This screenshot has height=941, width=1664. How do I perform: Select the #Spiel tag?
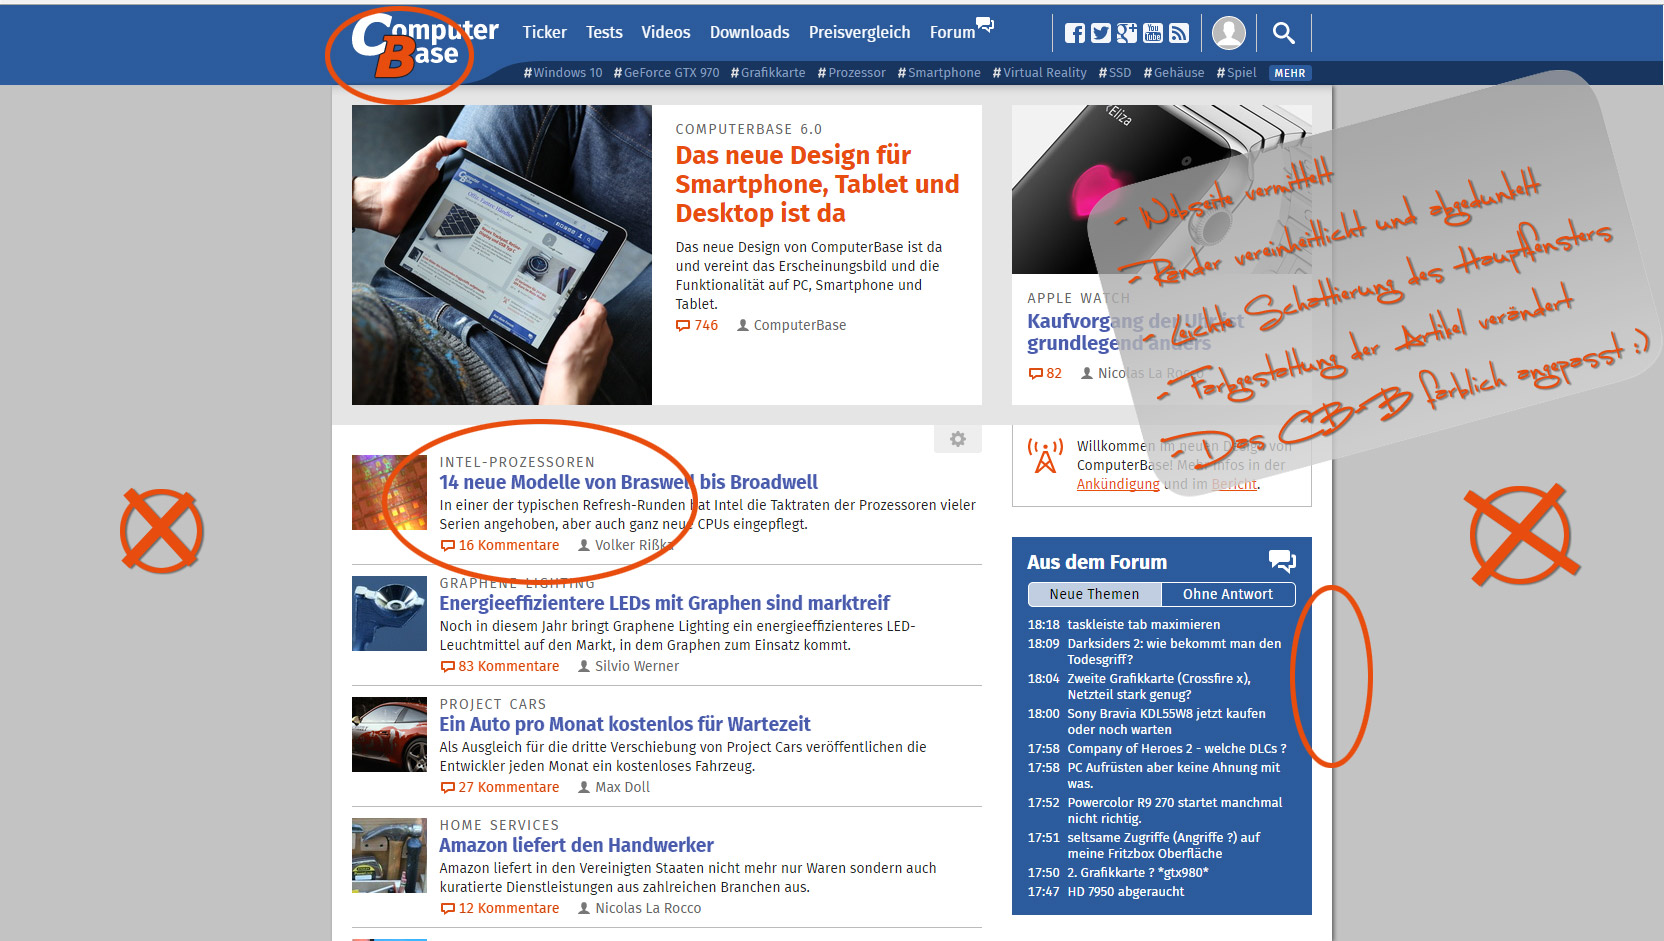[x=1236, y=73]
